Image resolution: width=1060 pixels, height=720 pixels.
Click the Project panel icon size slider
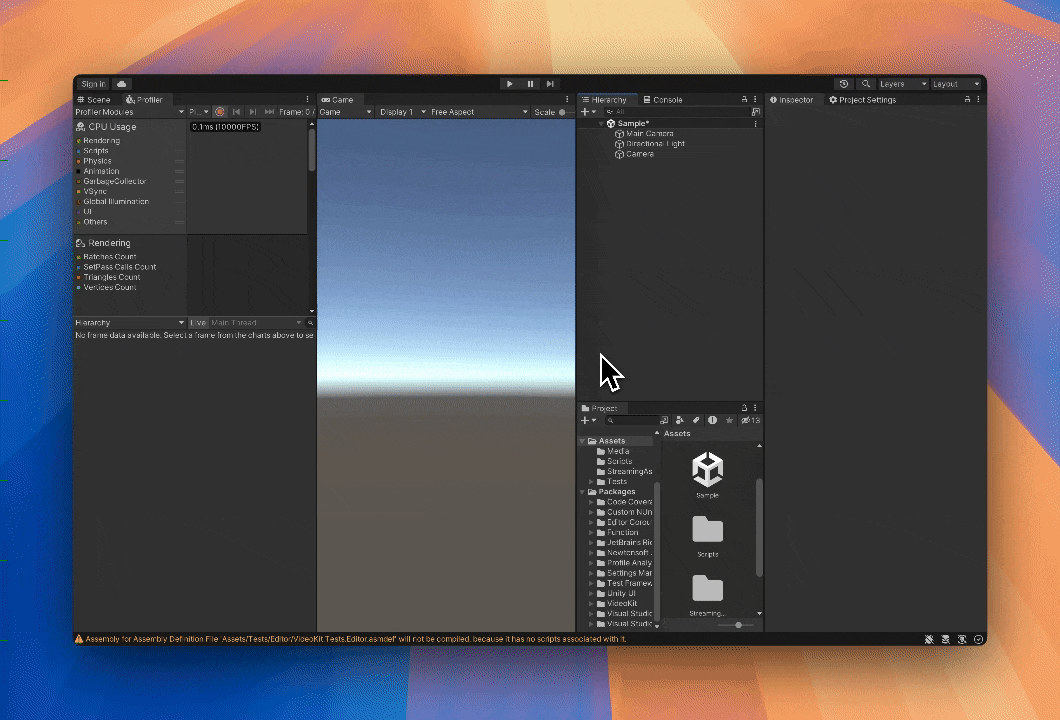pyautogui.click(x=738, y=625)
